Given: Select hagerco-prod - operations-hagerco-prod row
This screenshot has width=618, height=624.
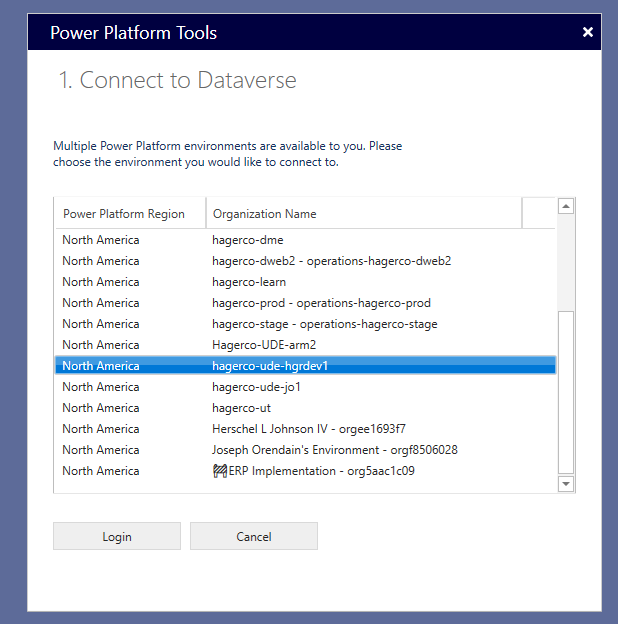Looking at the screenshot, I should [x=305, y=303].
